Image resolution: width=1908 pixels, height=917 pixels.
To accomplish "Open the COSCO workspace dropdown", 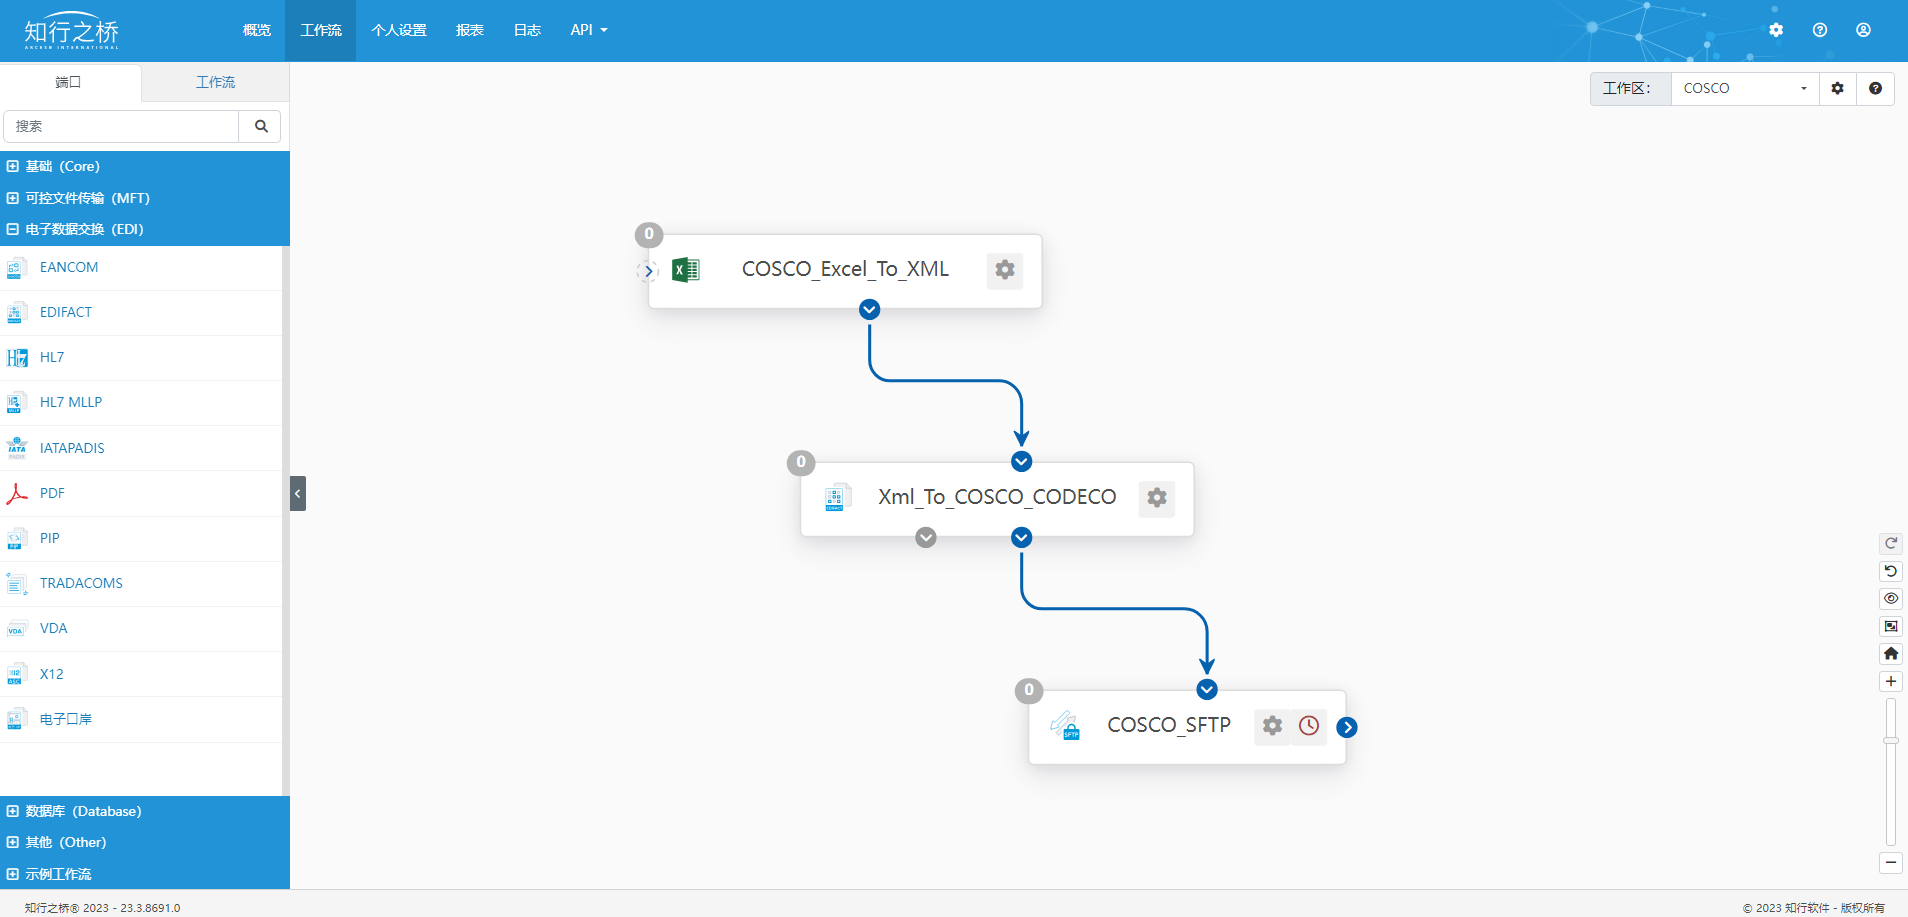I will click(1745, 88).
